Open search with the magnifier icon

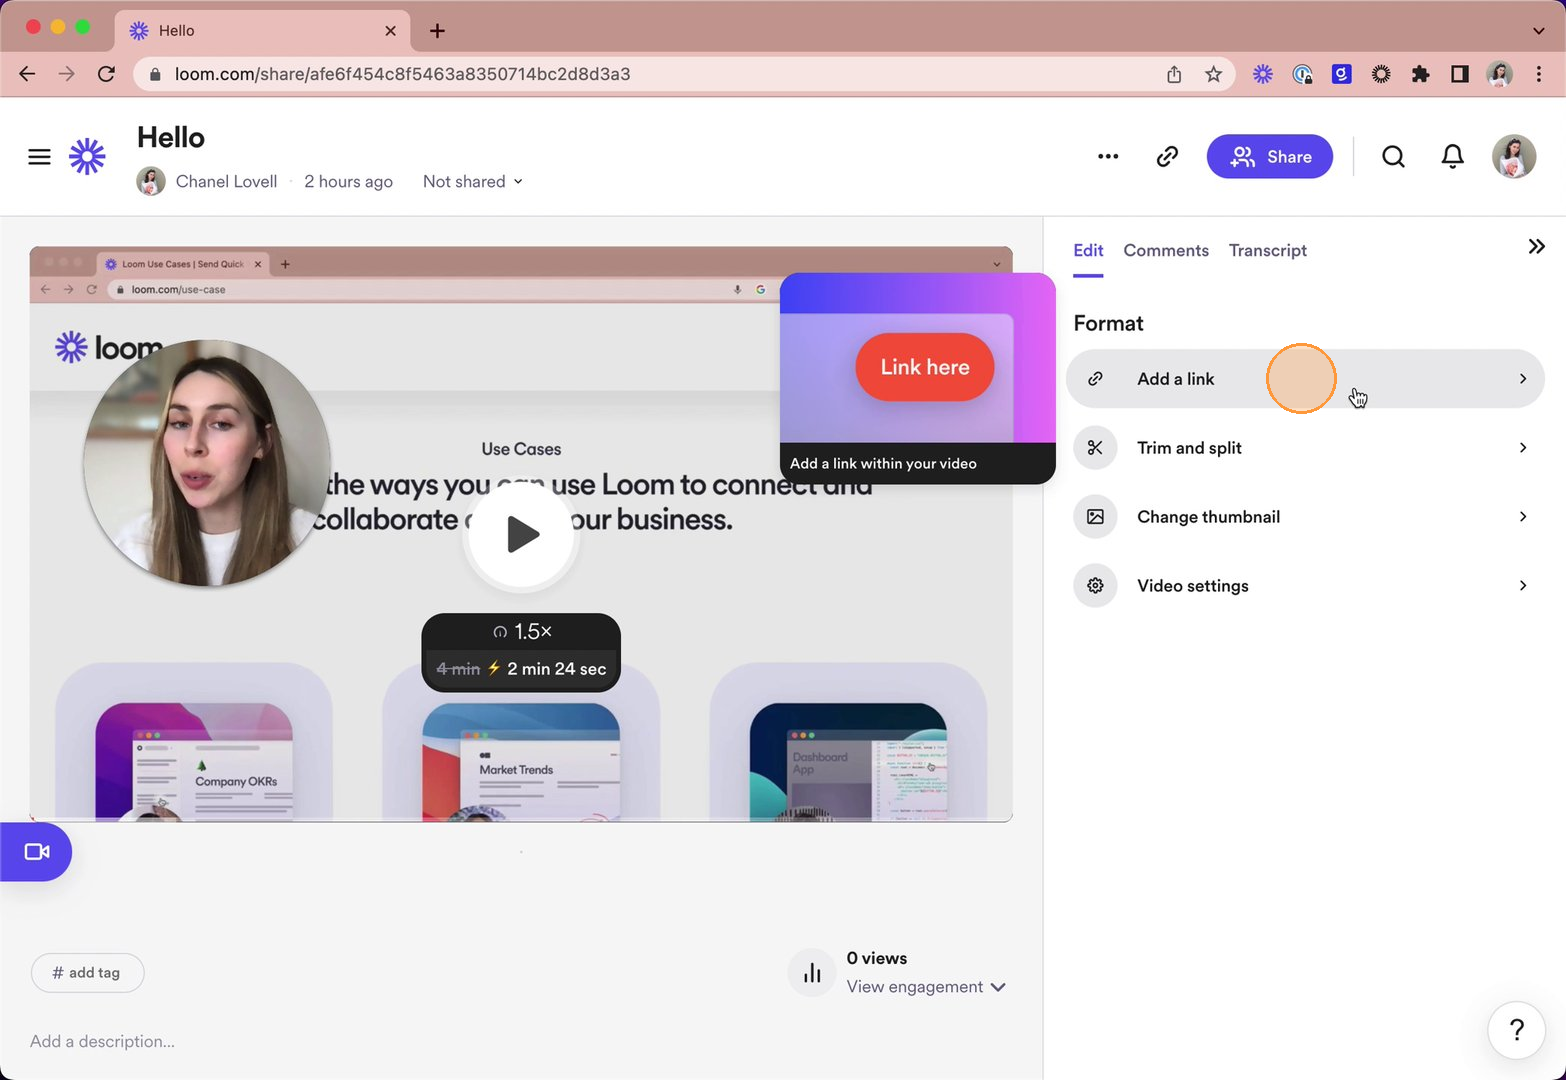coord(1393,156)
